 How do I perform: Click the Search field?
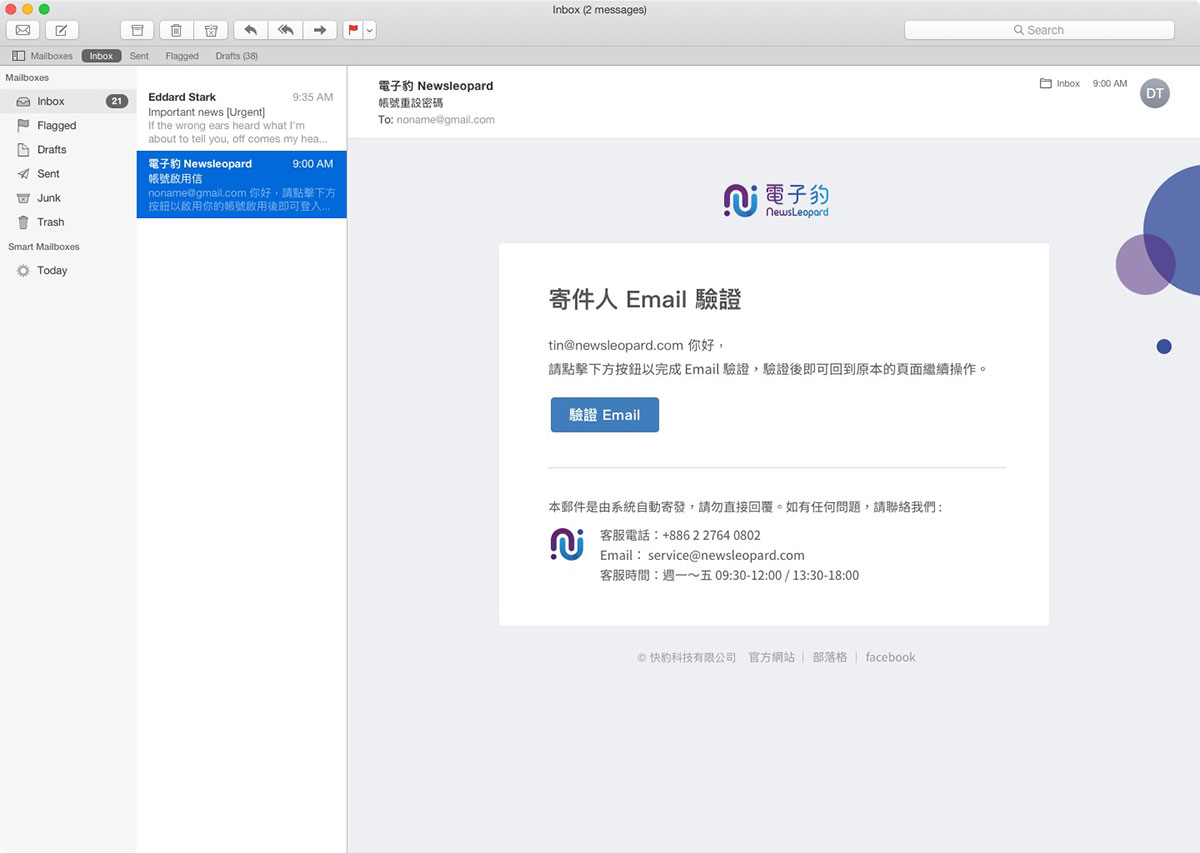pyautogui.click(x=1039, y=30)
